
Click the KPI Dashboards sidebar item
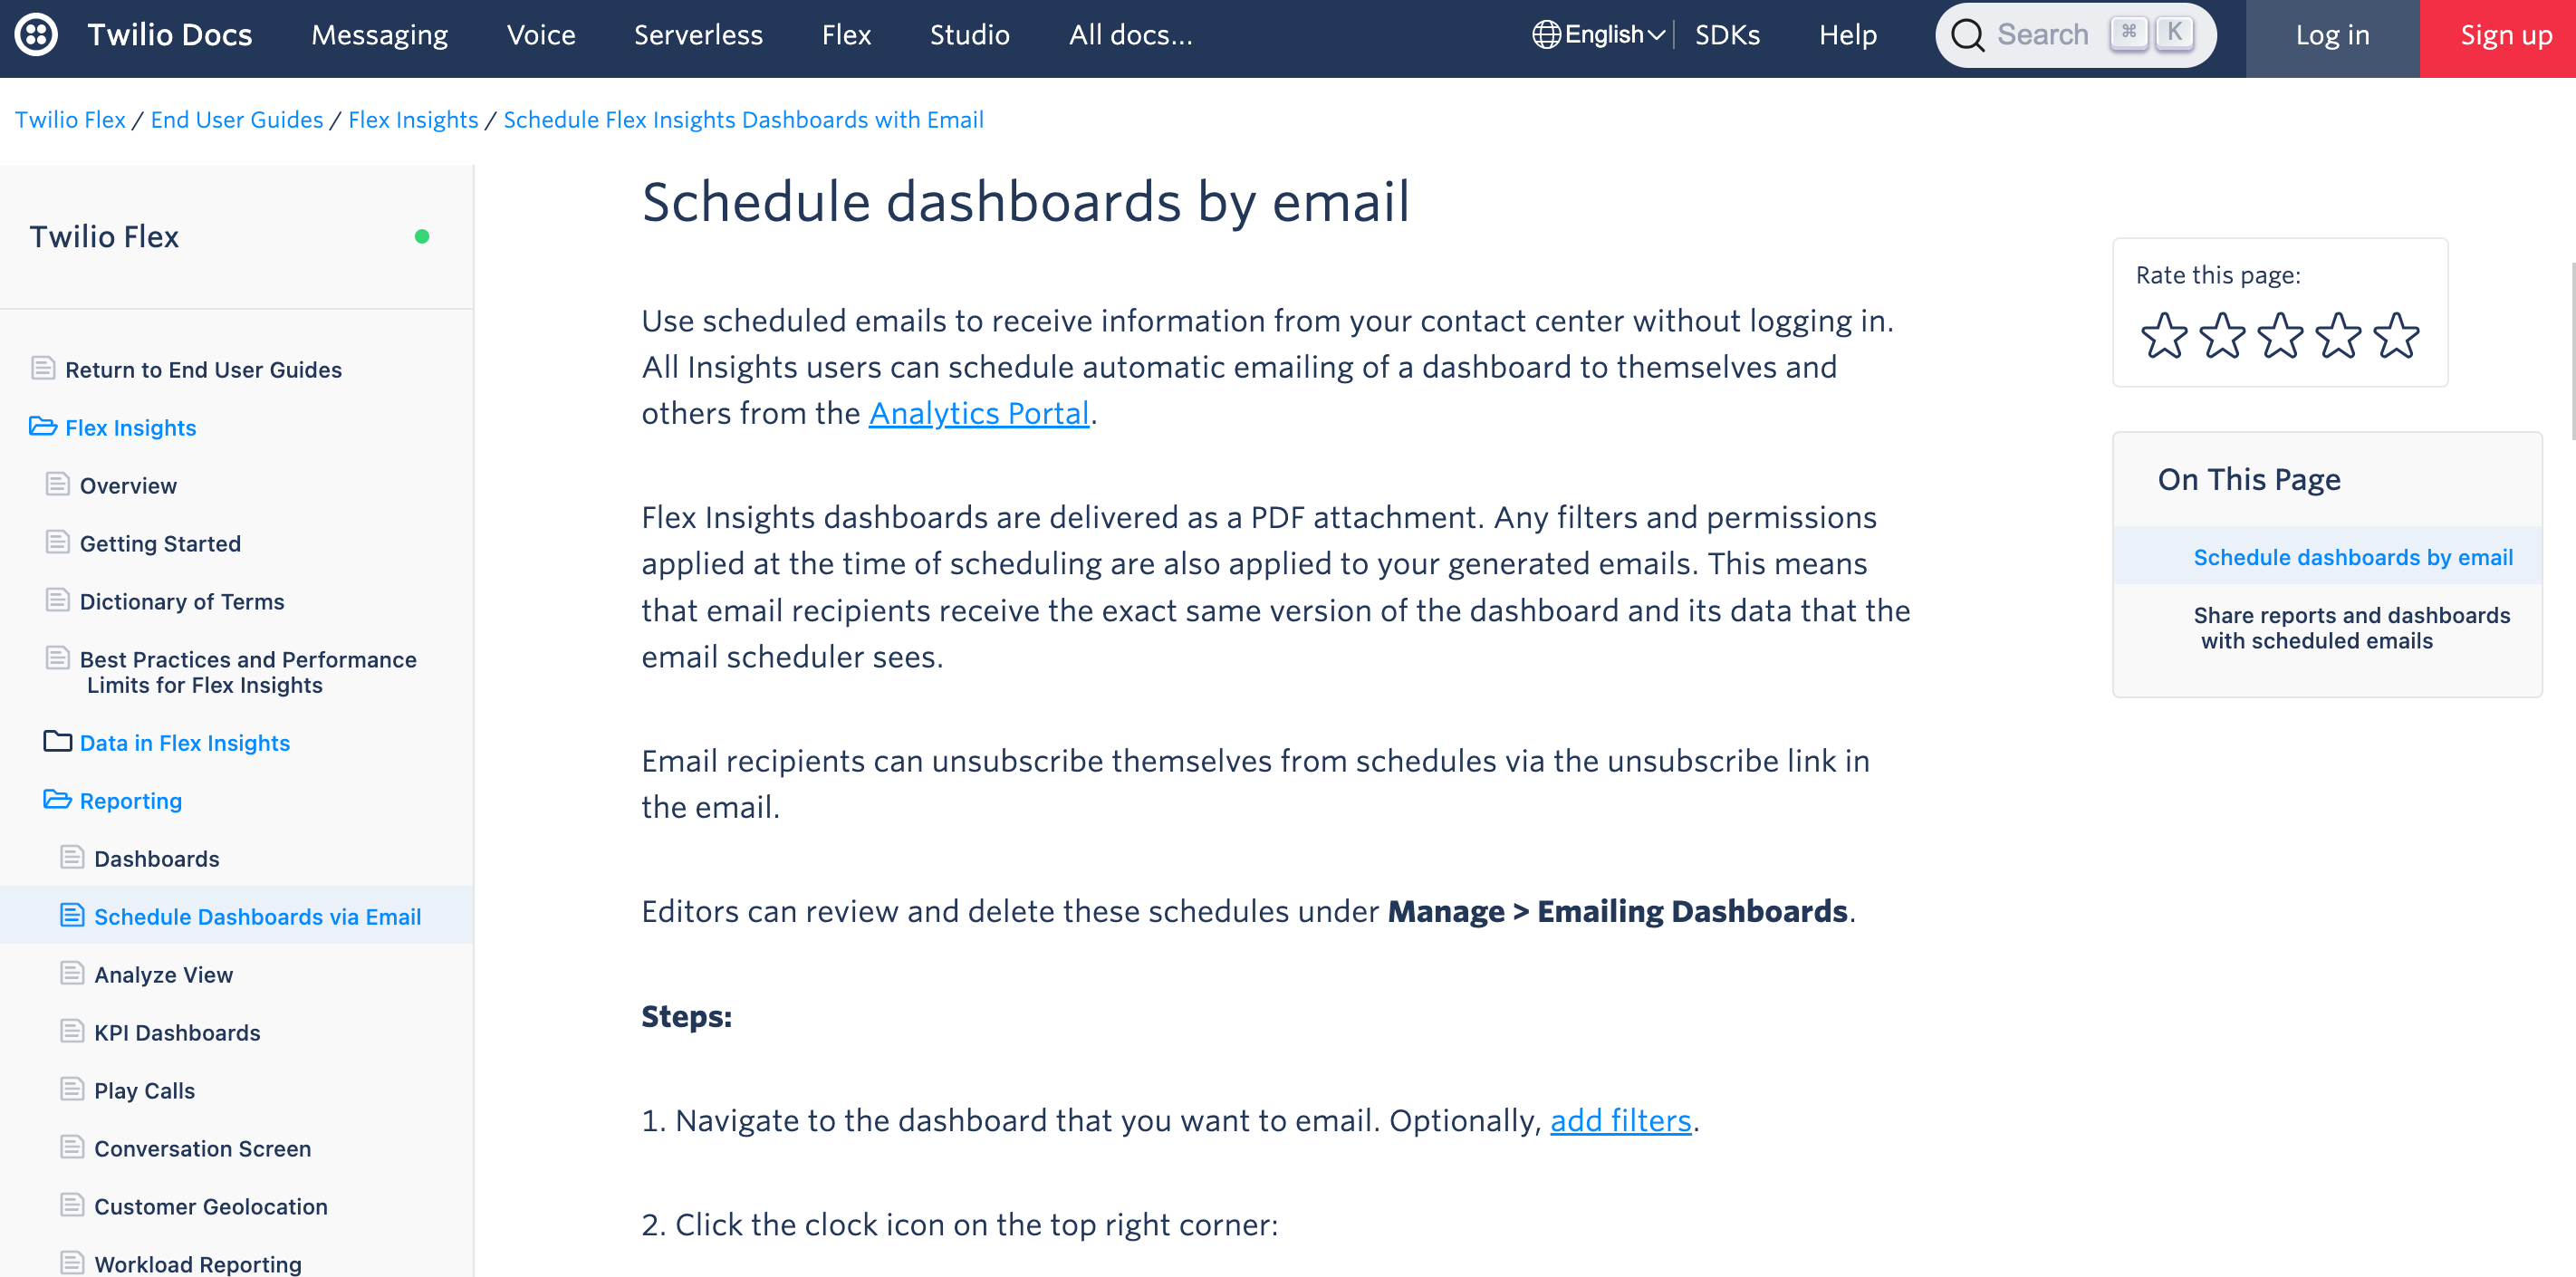click(x=178, y=1032)
